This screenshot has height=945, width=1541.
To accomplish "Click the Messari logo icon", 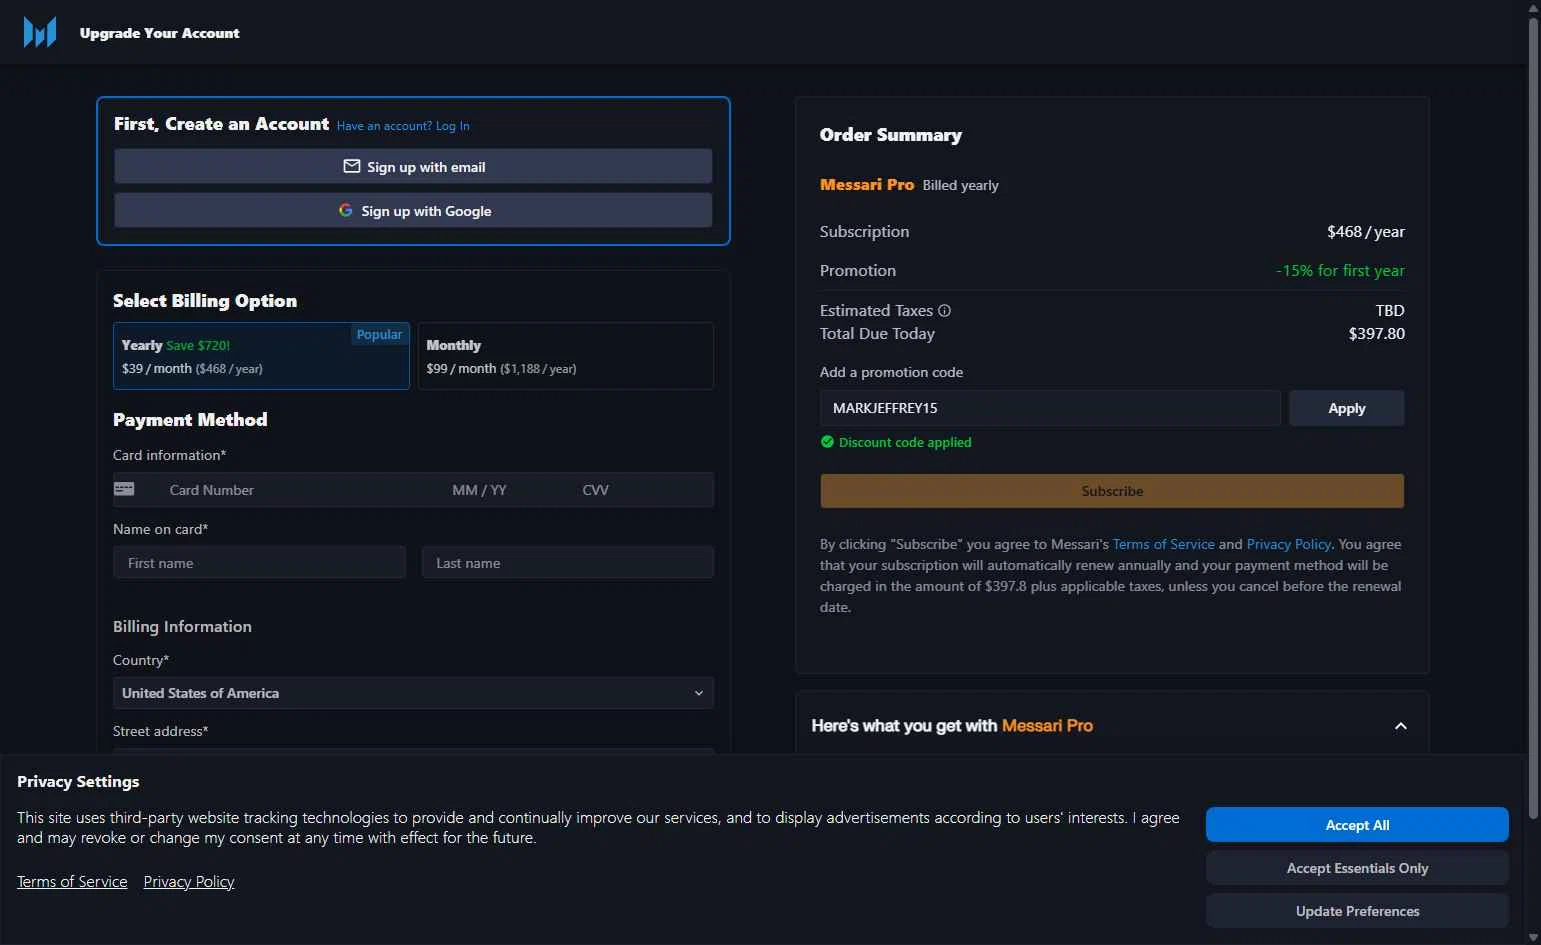I will point(40,33).
